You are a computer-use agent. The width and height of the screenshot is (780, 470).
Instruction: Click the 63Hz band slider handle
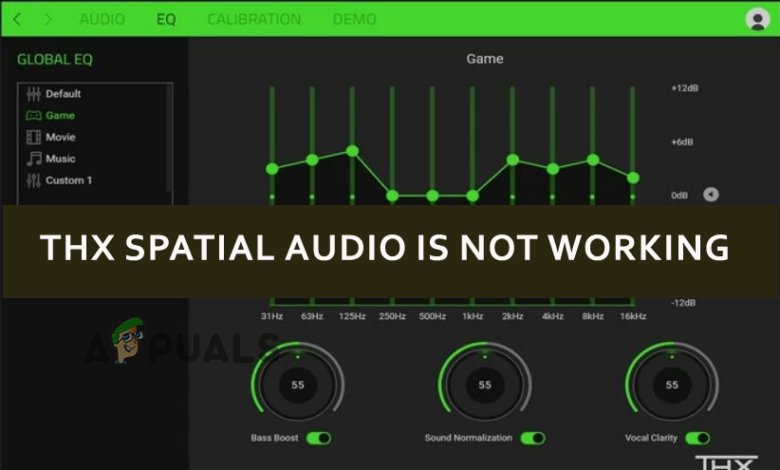coord(312,160)
